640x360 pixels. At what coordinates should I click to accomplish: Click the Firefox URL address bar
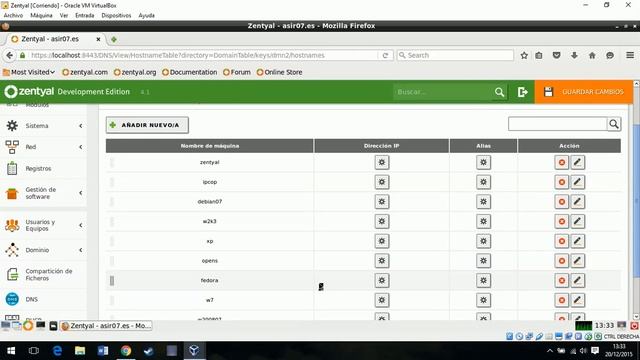(x=204, y=55)
